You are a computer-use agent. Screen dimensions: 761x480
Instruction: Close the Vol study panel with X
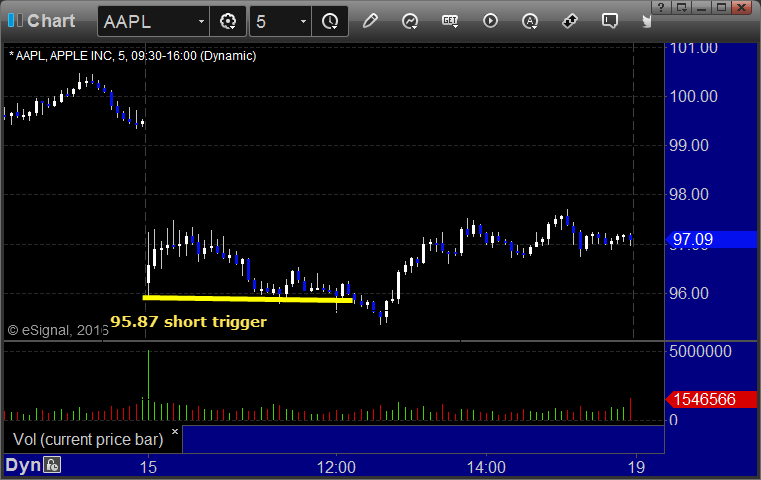point(175,431)
